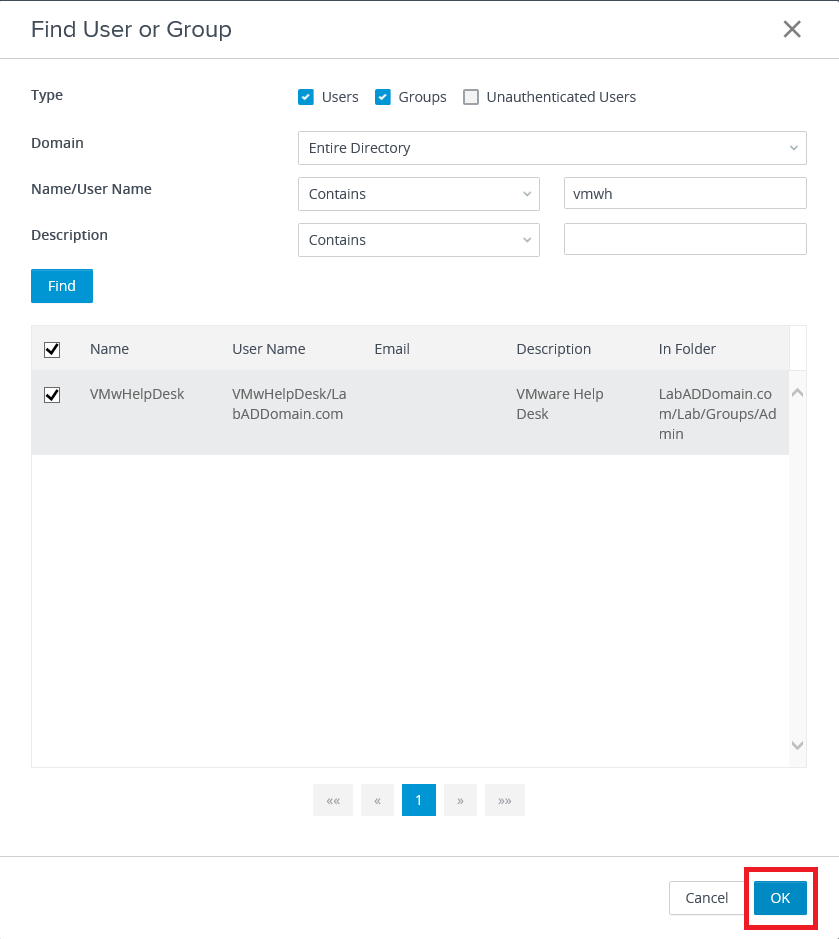Uncheck the Users type checkbox

[306, 97]
